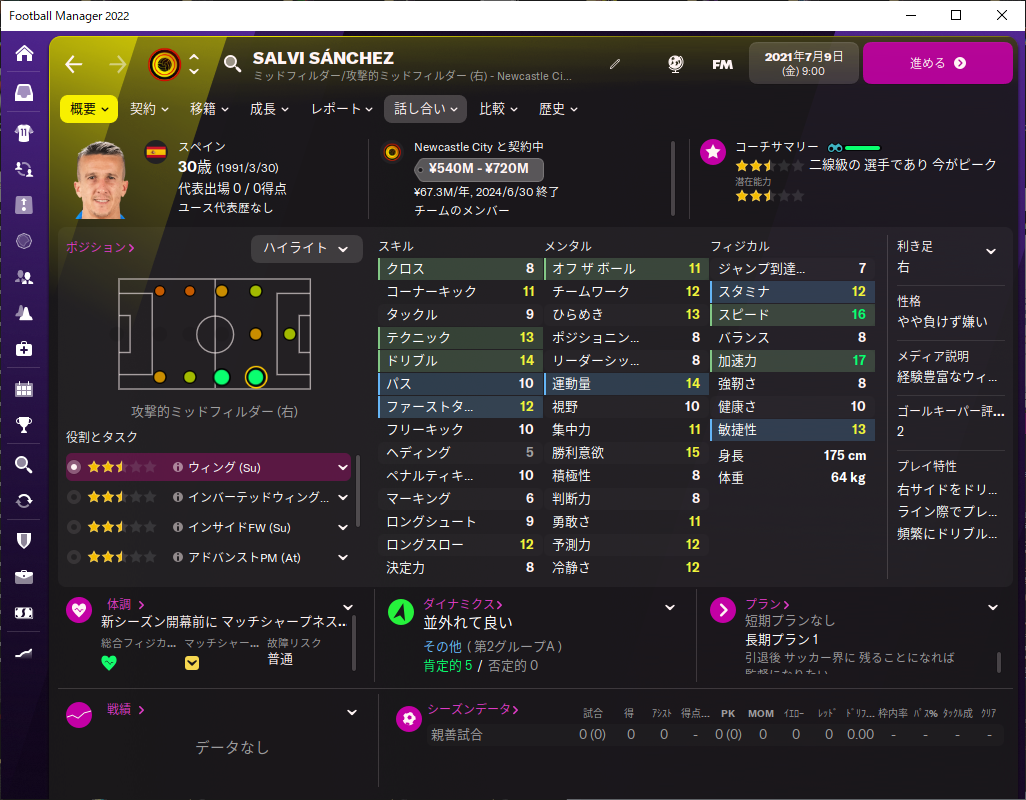Expand the Form (戦績) panel chevron
Viewport: 1026px width, 800px height.
pos(351,712)
